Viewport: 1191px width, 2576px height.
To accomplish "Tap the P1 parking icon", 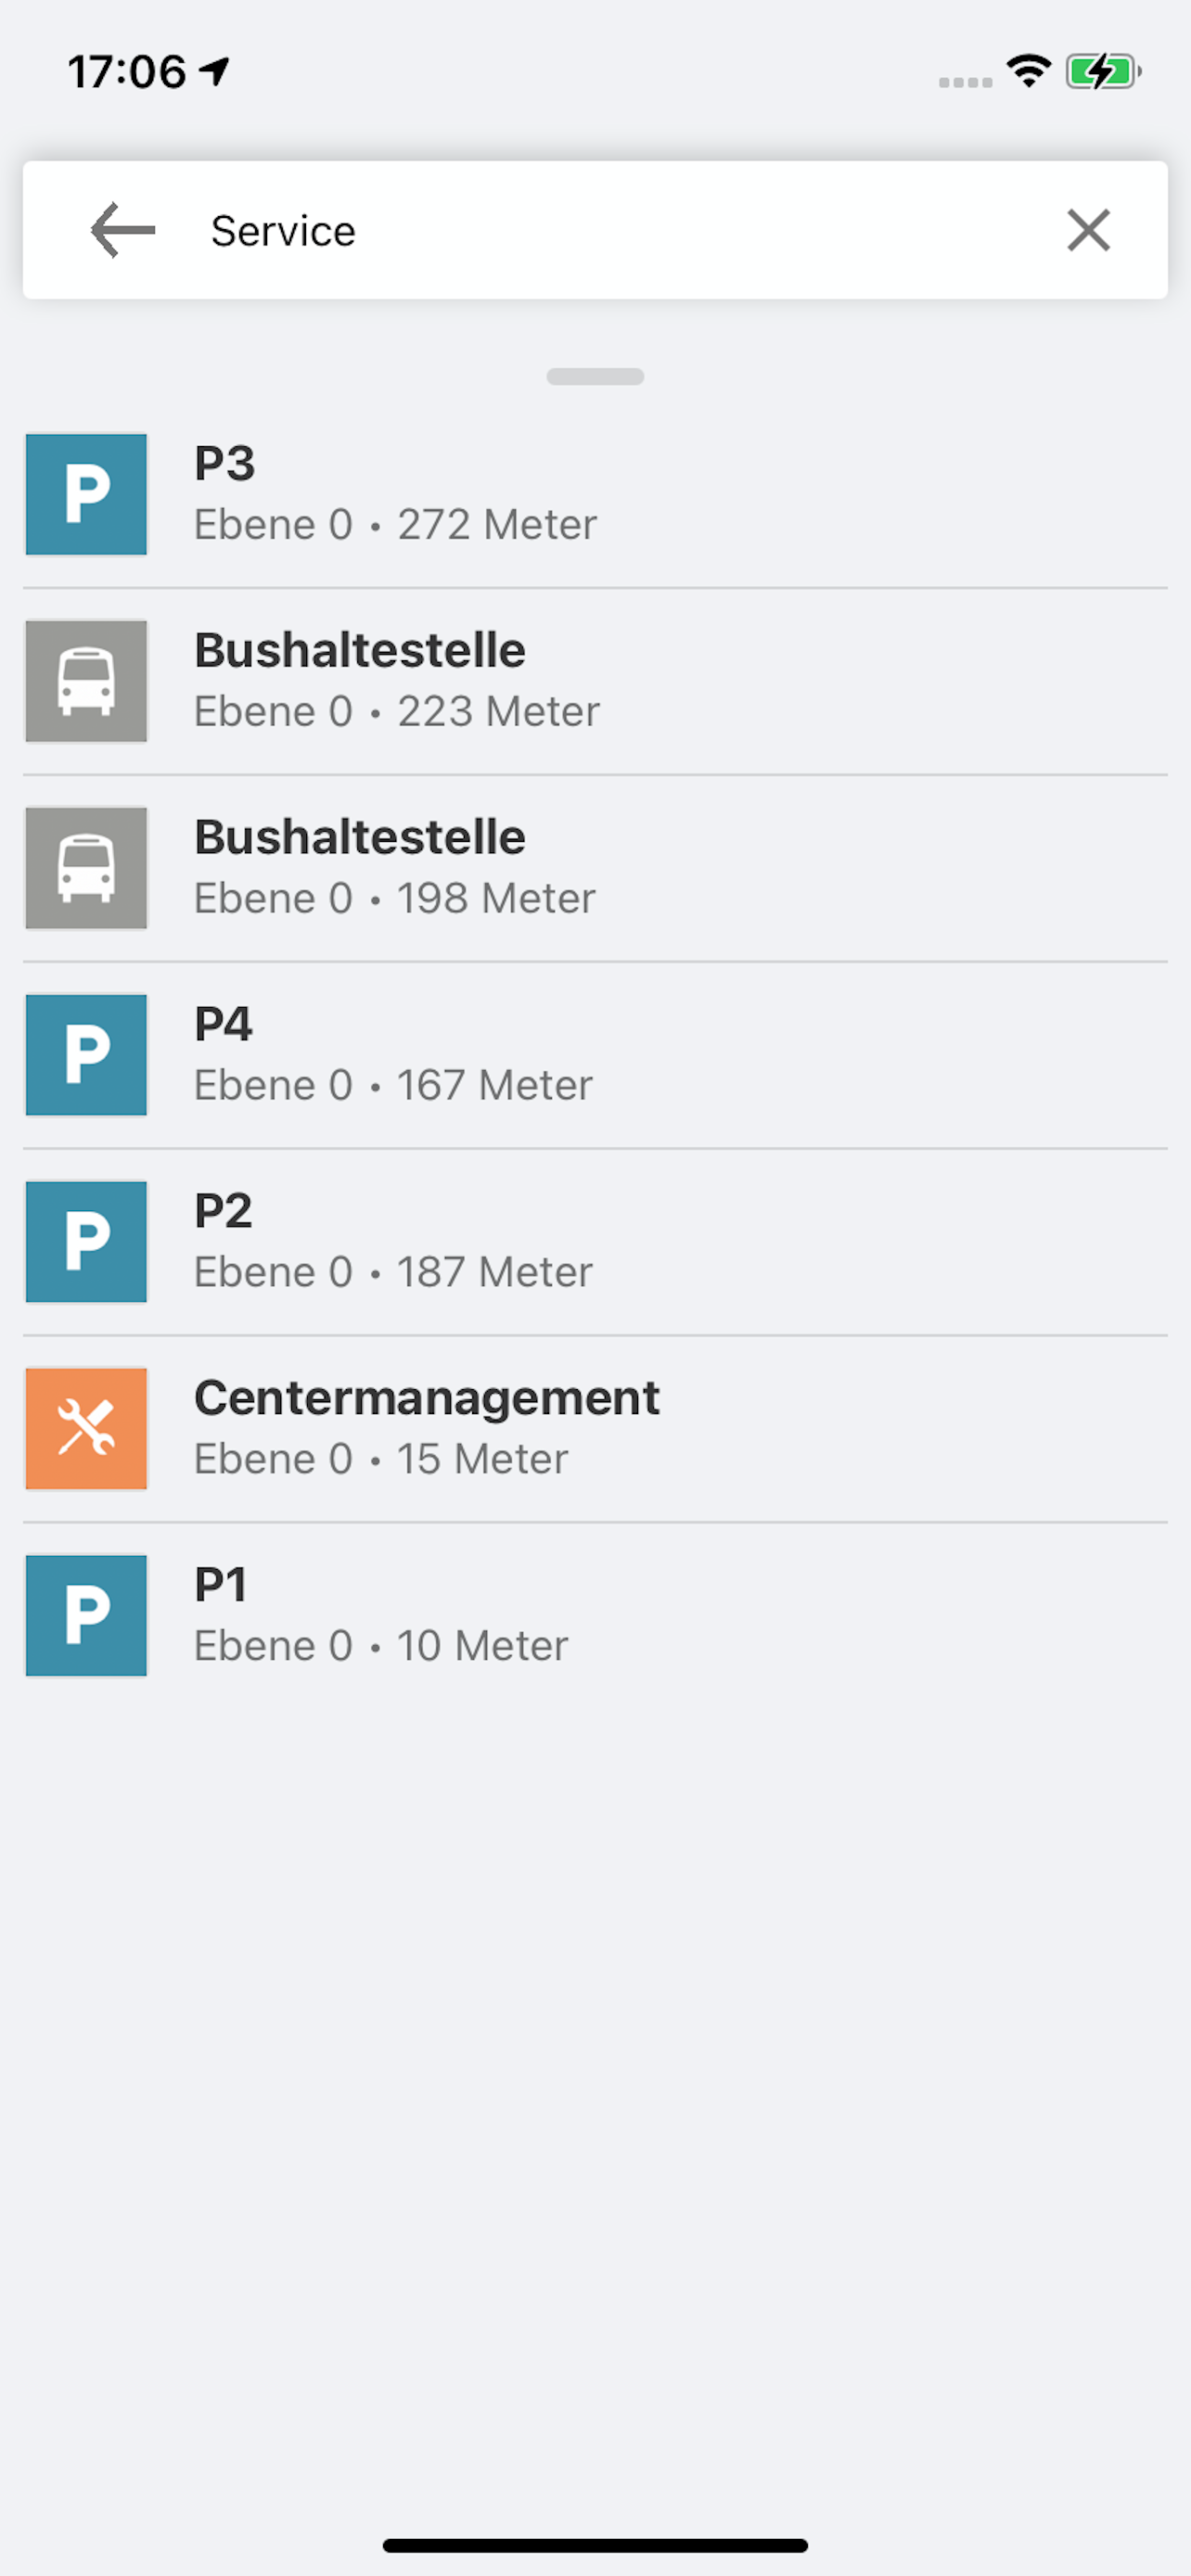I will click(x=86, y=1615).
